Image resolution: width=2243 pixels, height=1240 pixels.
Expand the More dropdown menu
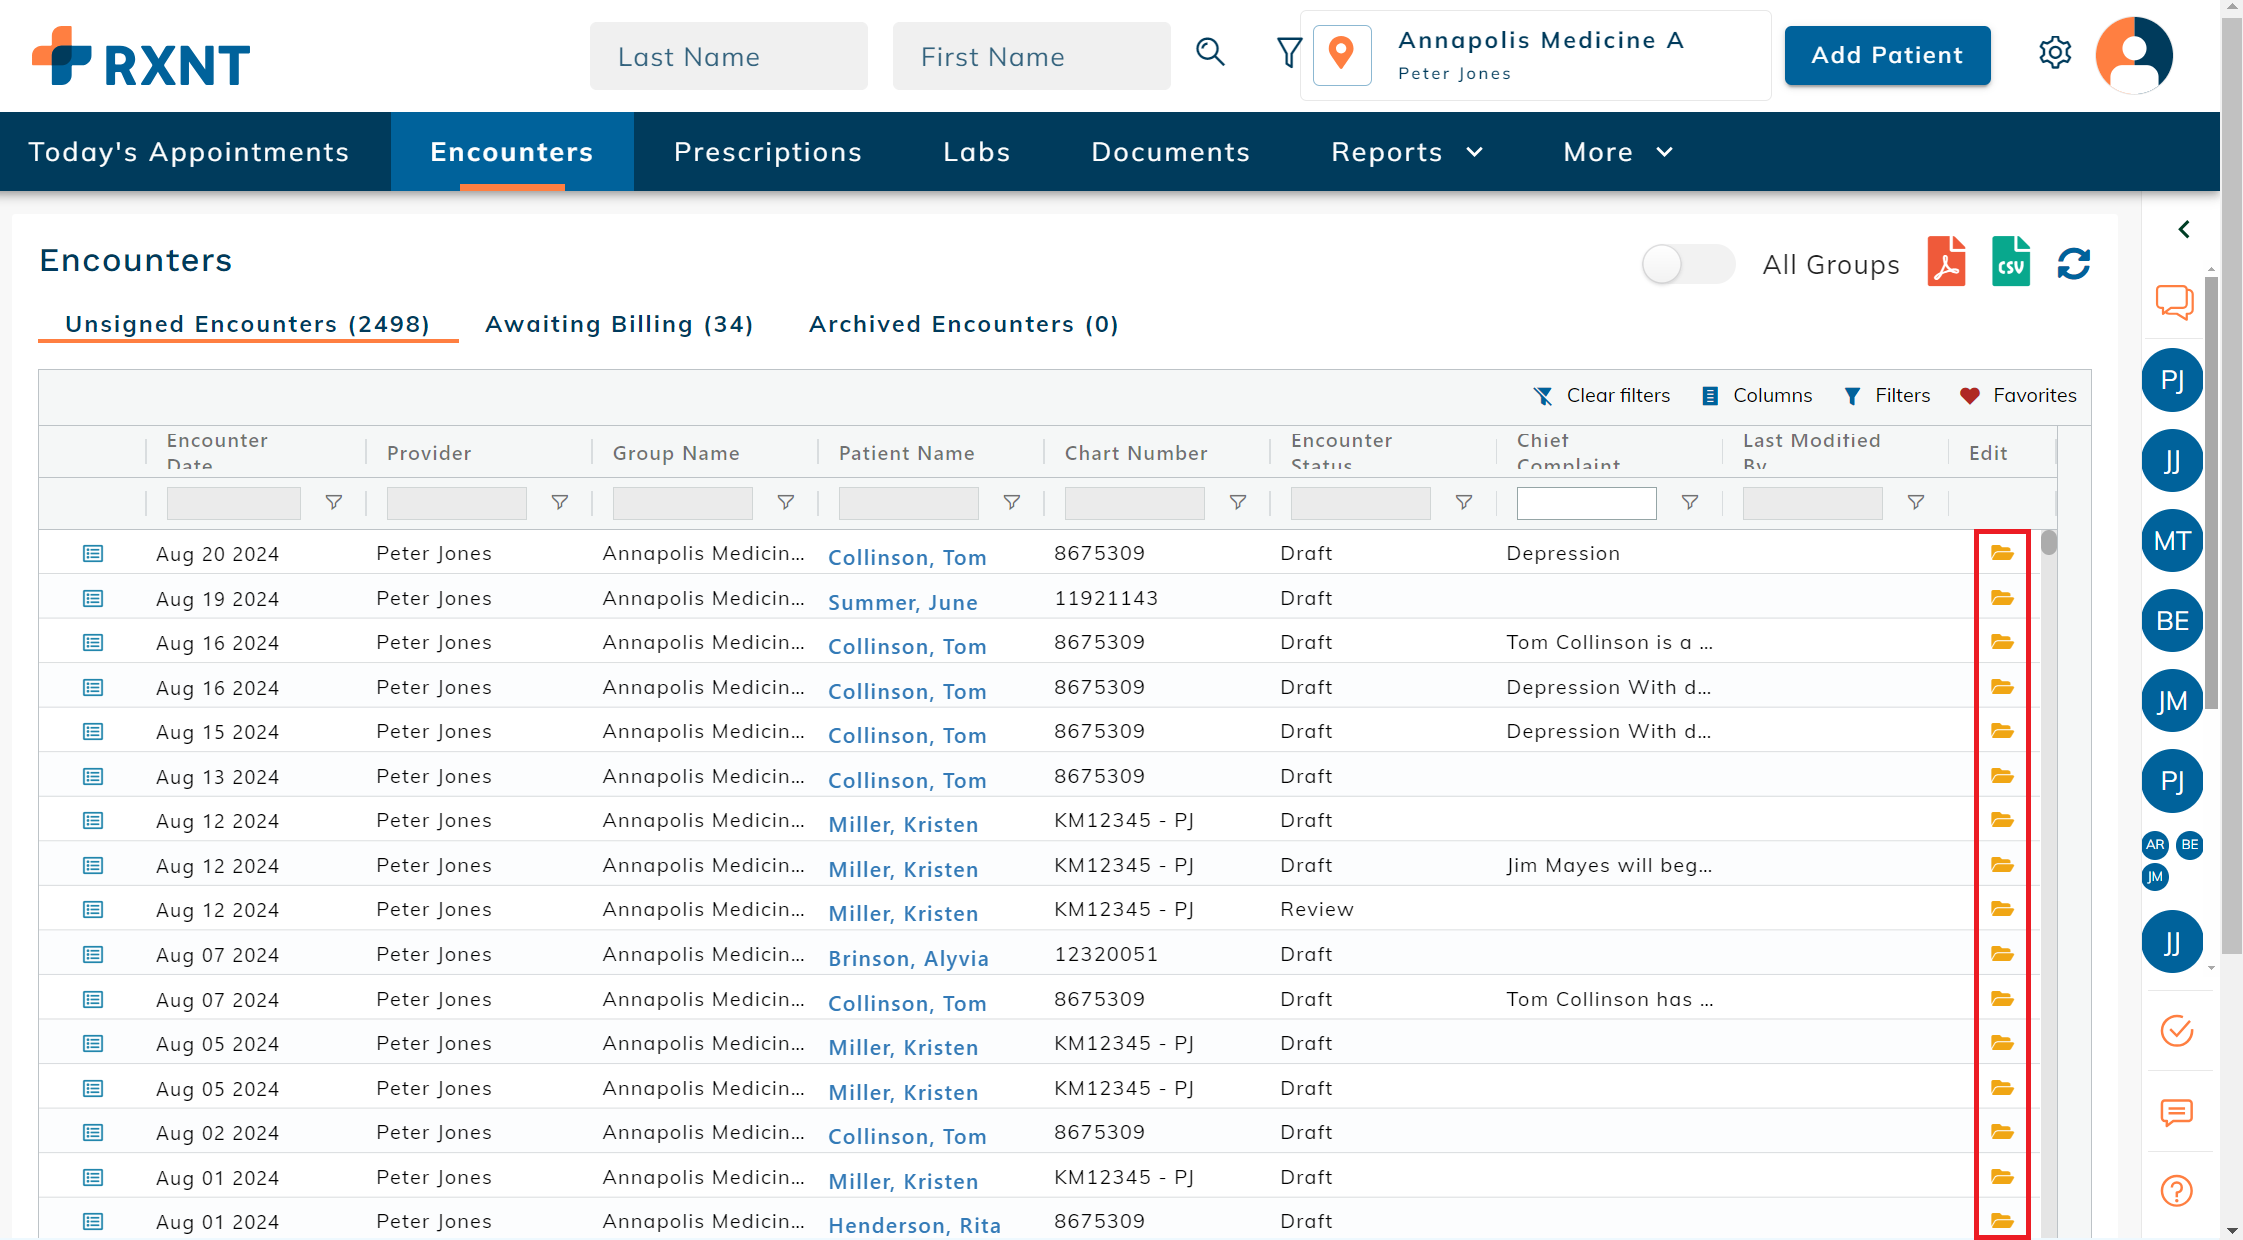[x=1617, y=152]
